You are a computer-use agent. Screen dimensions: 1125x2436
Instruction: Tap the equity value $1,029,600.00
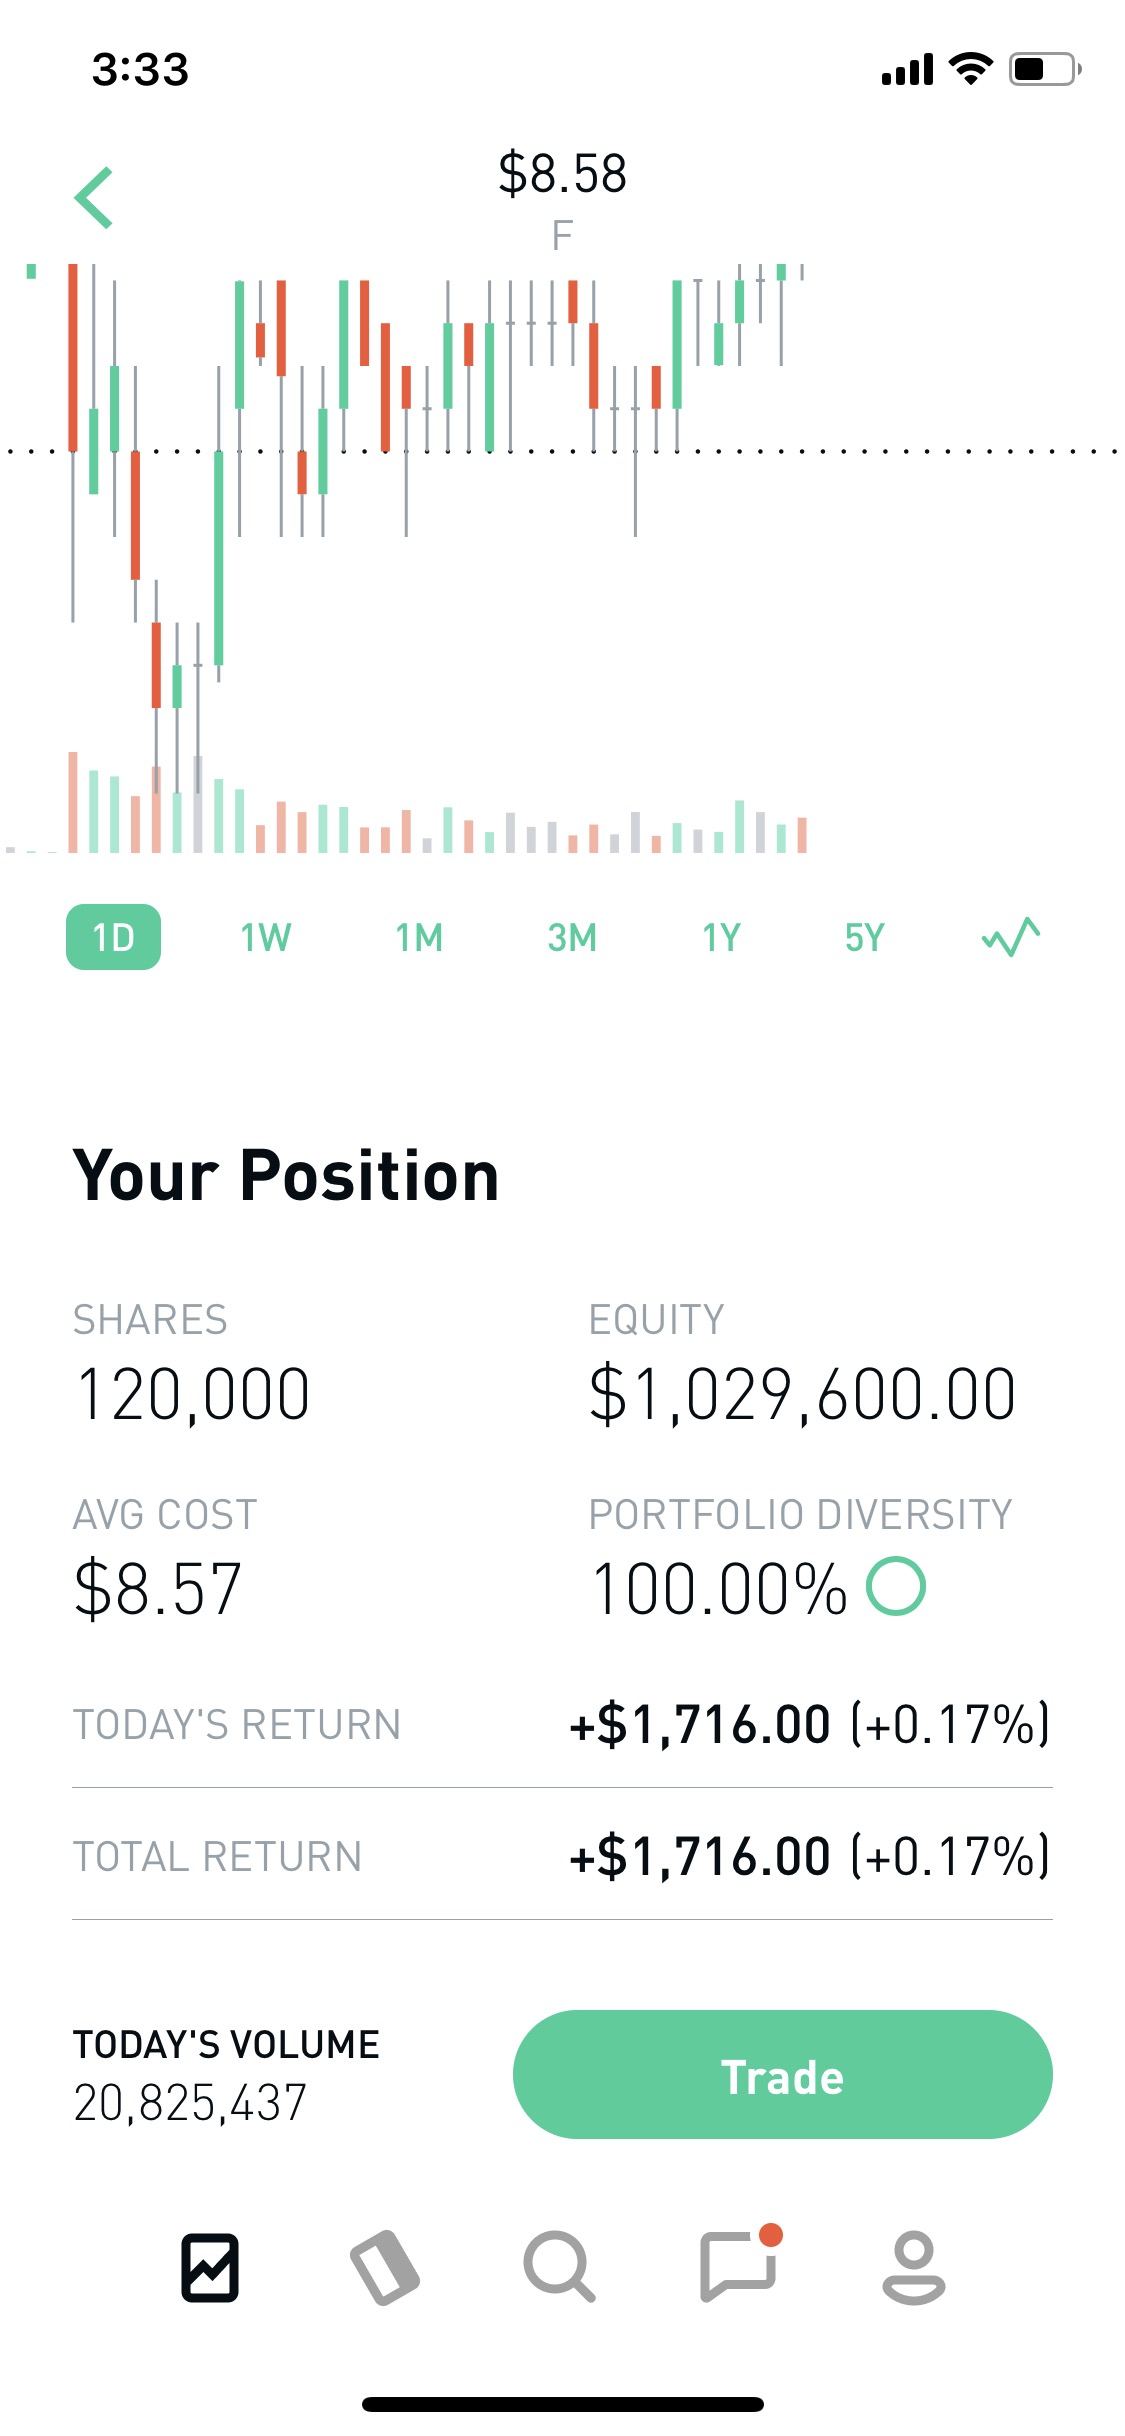click(802, 1395)
